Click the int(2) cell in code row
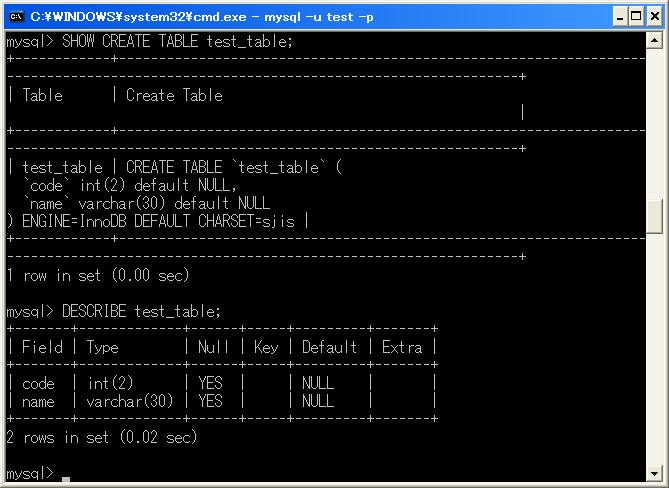The width and height of the screenshot is (669, 488). click(110, 383)
